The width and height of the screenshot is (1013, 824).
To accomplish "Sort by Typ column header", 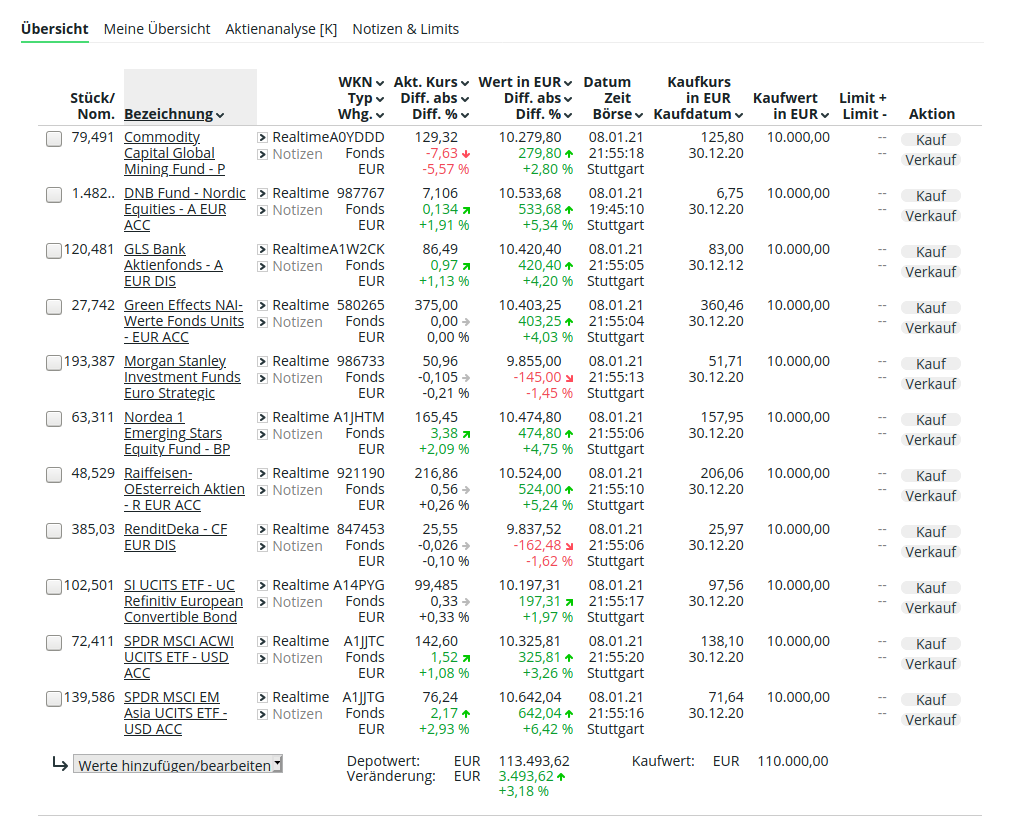I will [x=366, y=98].
